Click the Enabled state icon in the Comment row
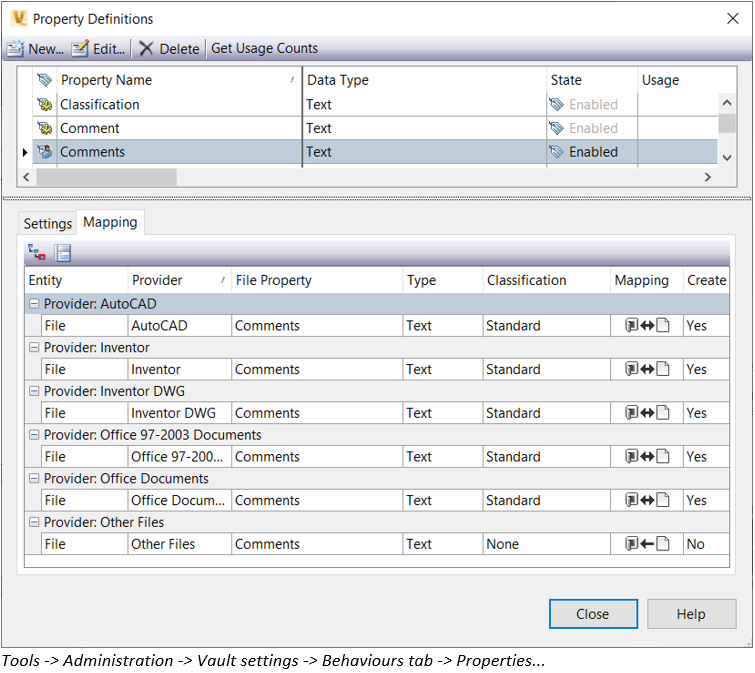Screen dimensions: 755x673 point(557,128)
